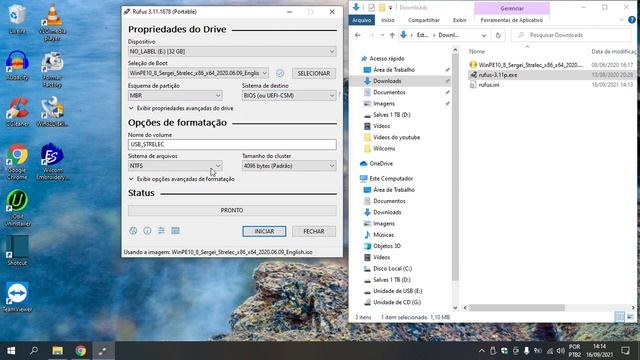Open OneDrive in the navigation pane
The height and width of the screenshot is (360, 640).
381,163
